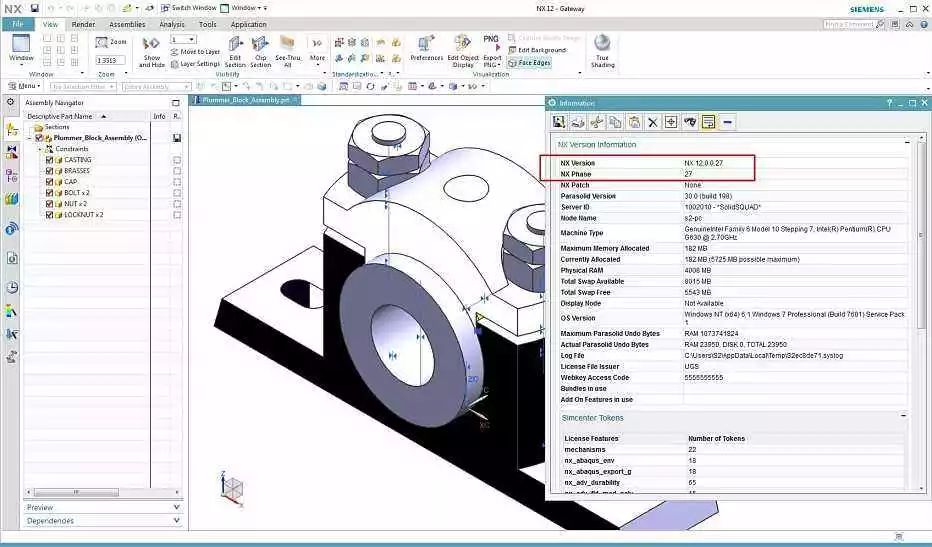932x547 pixels.
Task: Switch to the Assemblies ribbon tab
Action: pyautogui.click(x=127, y=24)
